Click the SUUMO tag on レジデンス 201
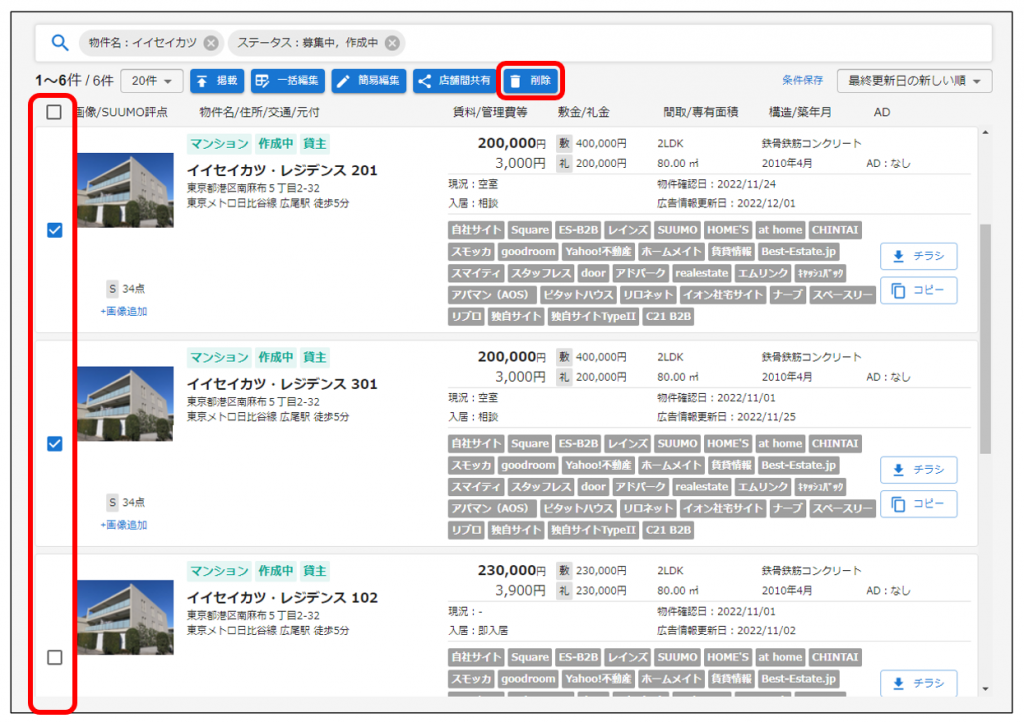Viewport: 1024px width, 723px height. (x=677, y=230)
